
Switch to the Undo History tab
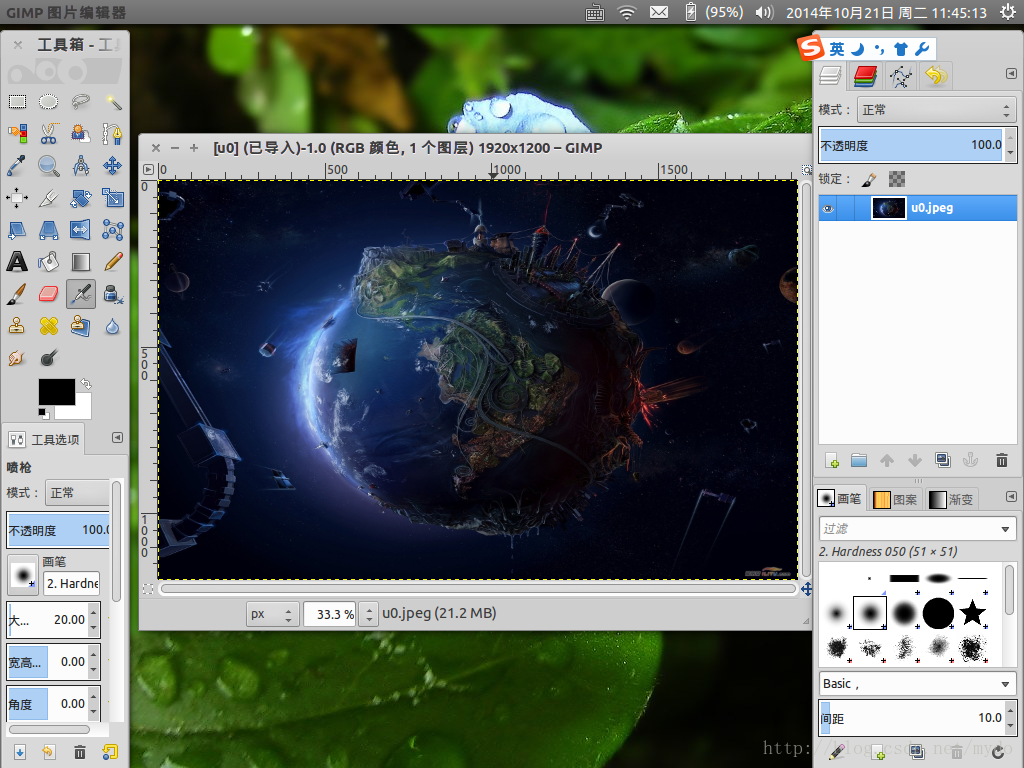pos(935,76)
